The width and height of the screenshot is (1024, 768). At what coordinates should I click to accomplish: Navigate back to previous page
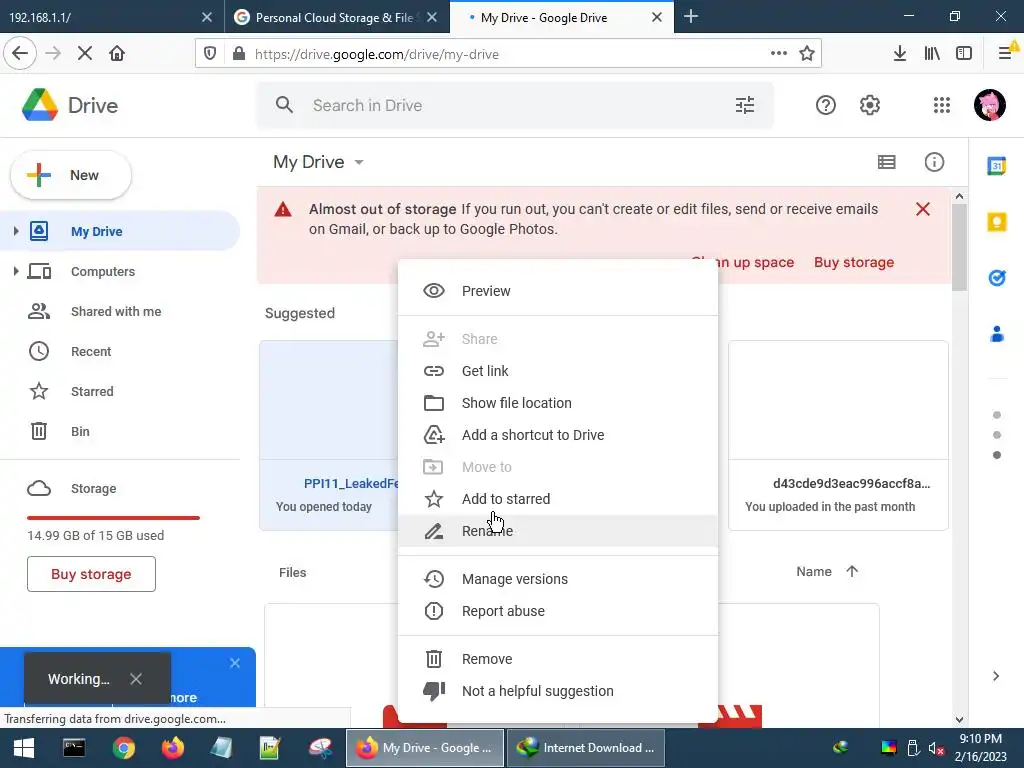click(x=20, y=54)
